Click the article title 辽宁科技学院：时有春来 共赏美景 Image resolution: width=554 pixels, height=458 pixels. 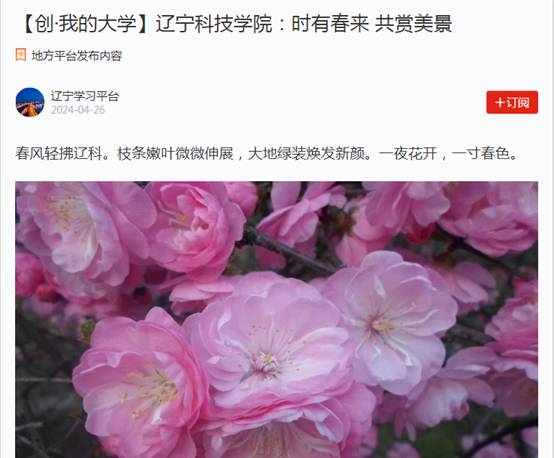click(304, 24)
